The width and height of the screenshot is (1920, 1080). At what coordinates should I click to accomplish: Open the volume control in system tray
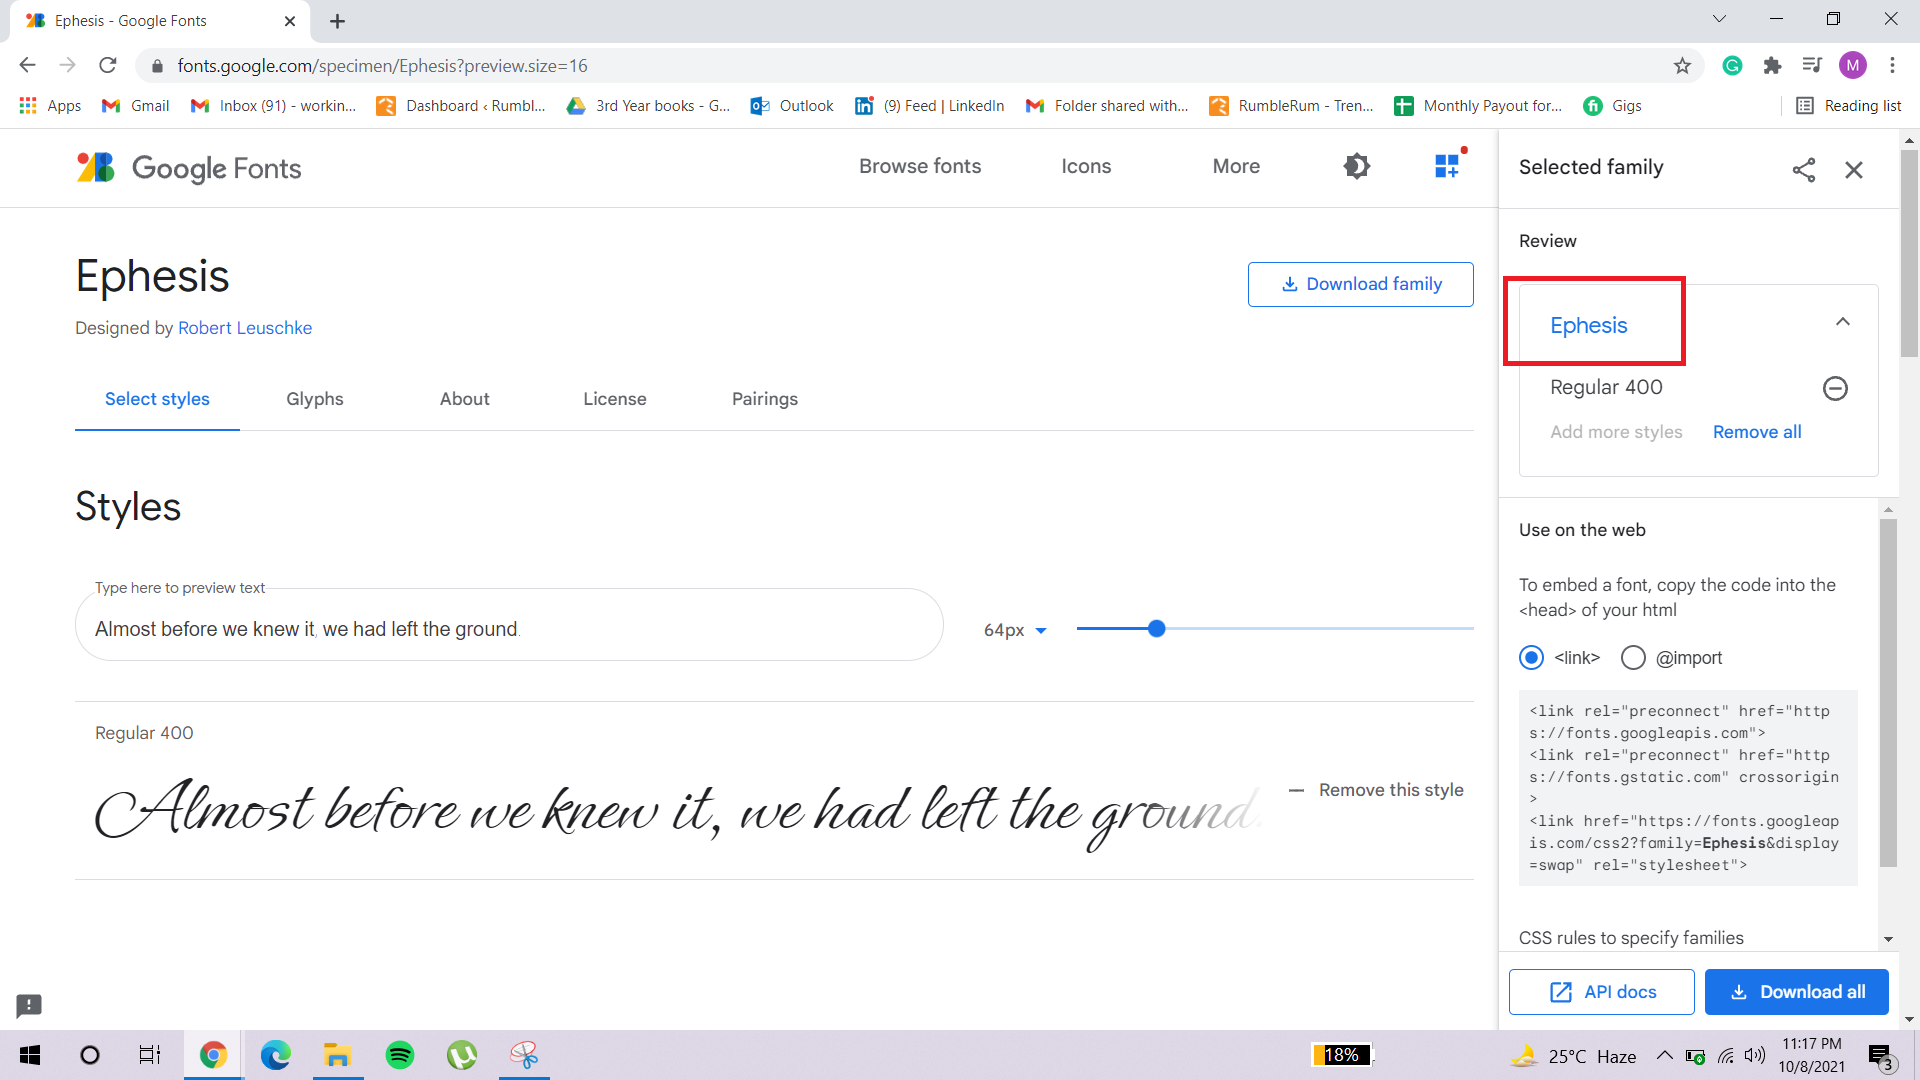1755,1056
